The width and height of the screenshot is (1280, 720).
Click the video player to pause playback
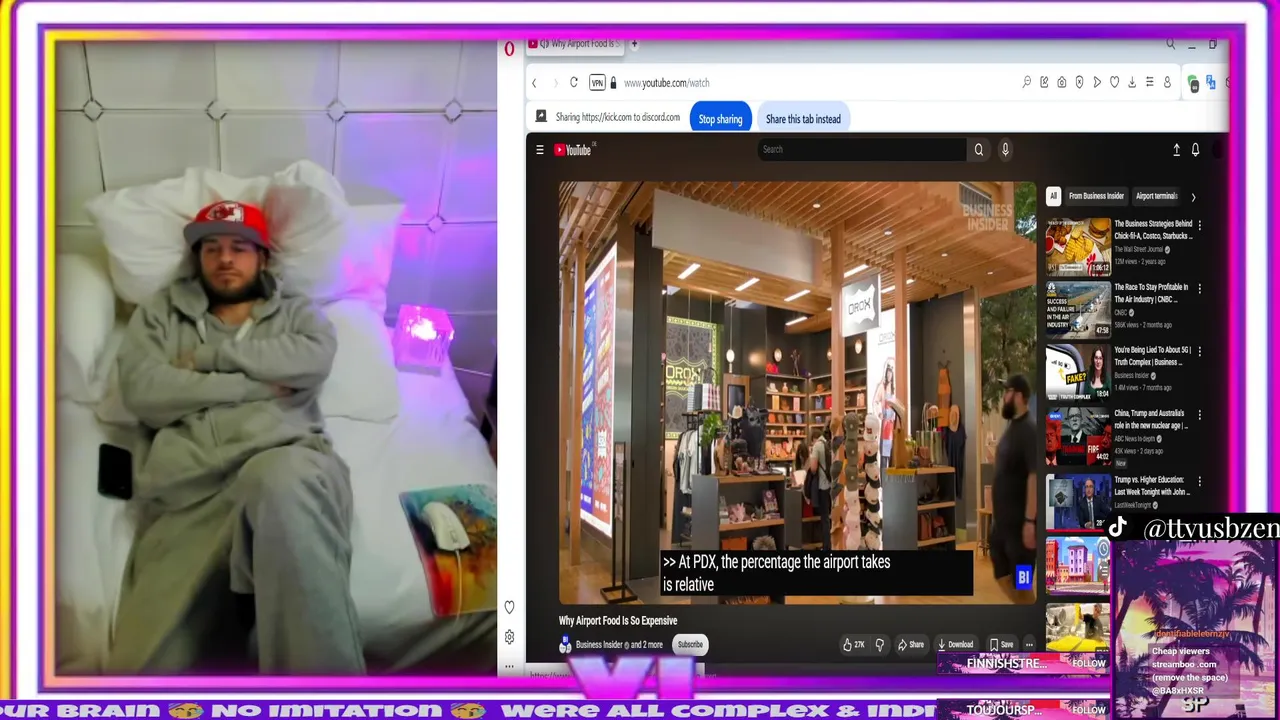point(797,392)
